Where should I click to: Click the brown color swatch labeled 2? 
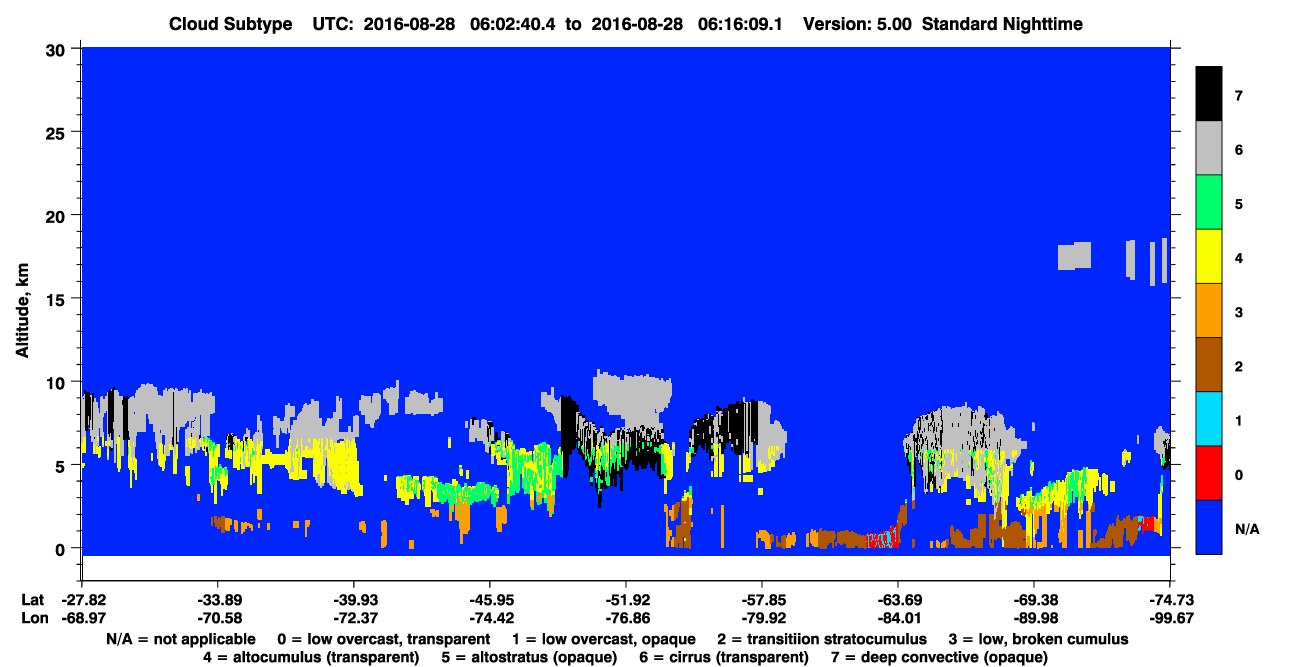(x=1209, y=364)
